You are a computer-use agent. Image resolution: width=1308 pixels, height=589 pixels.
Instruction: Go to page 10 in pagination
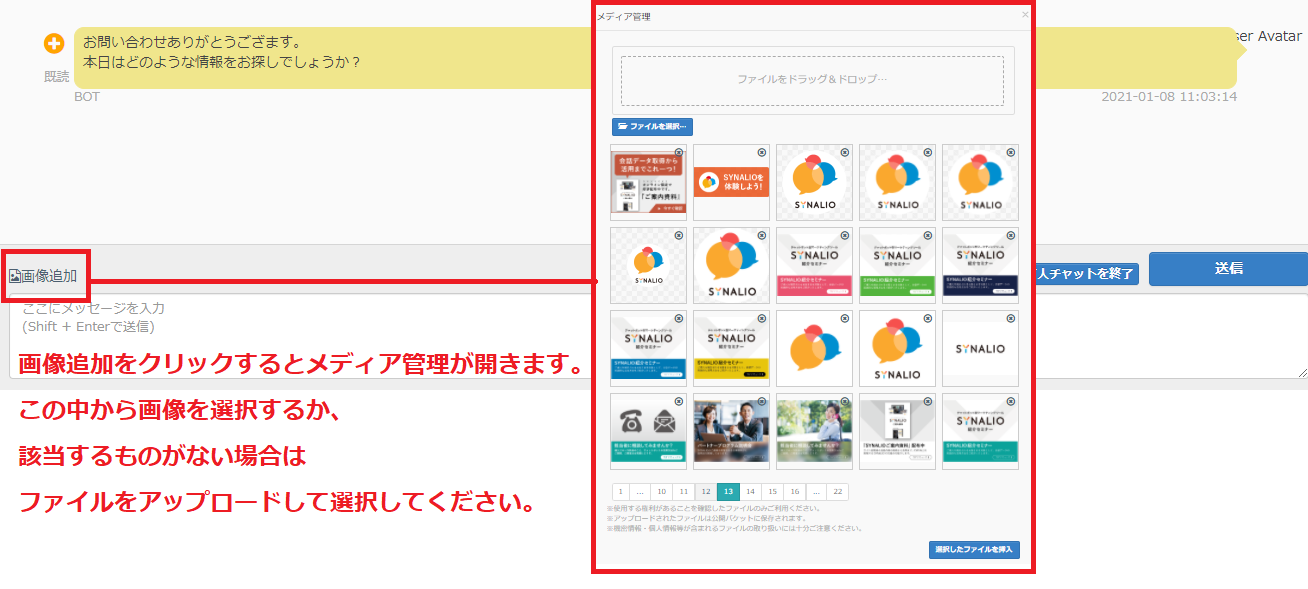click(x=661, y=491)
